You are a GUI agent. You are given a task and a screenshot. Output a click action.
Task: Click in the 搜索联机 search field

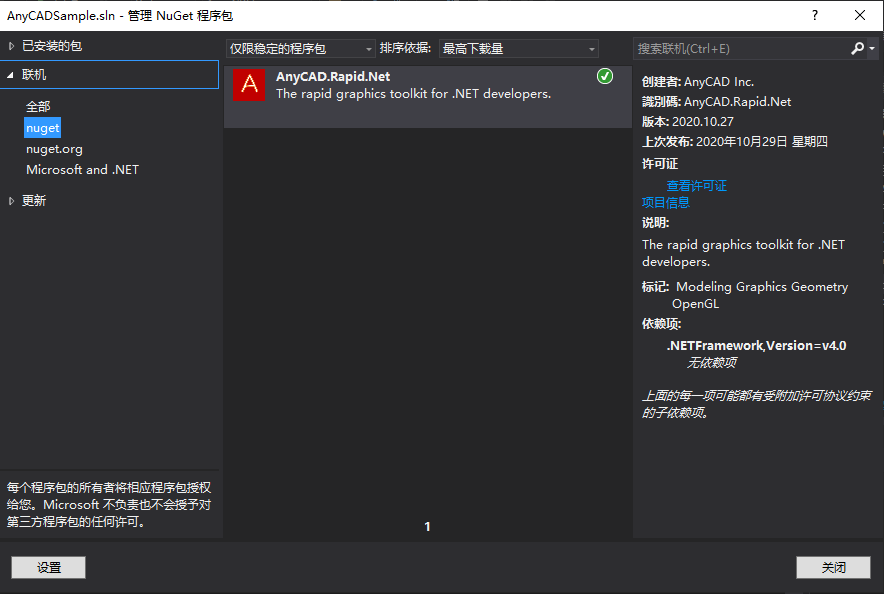coord(740,48)
